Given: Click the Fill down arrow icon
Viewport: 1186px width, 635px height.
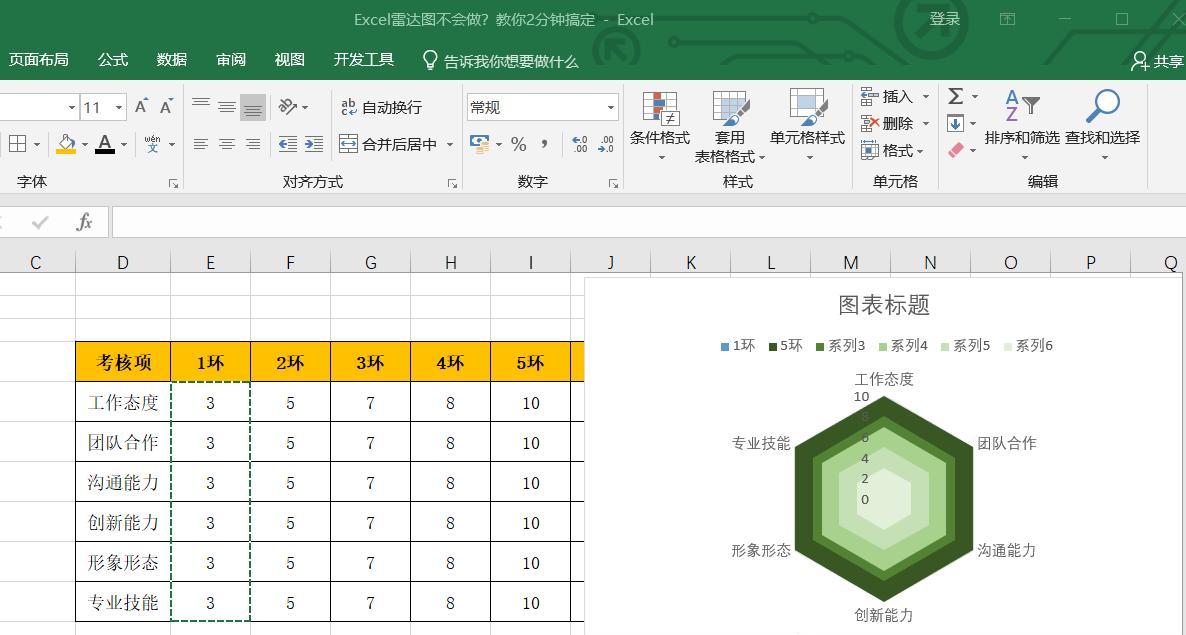Looking at the screenshot, I should pos(955,123).
